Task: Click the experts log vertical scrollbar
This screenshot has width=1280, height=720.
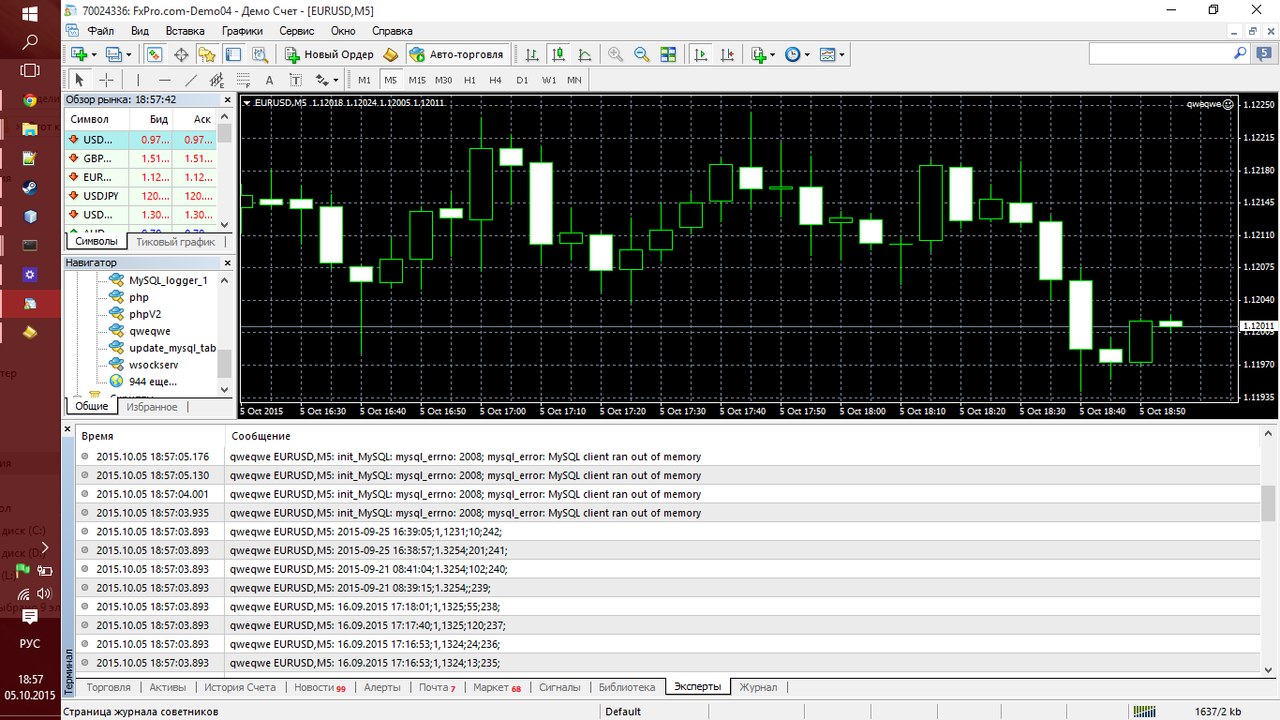Action: (x=1268, y=548)
